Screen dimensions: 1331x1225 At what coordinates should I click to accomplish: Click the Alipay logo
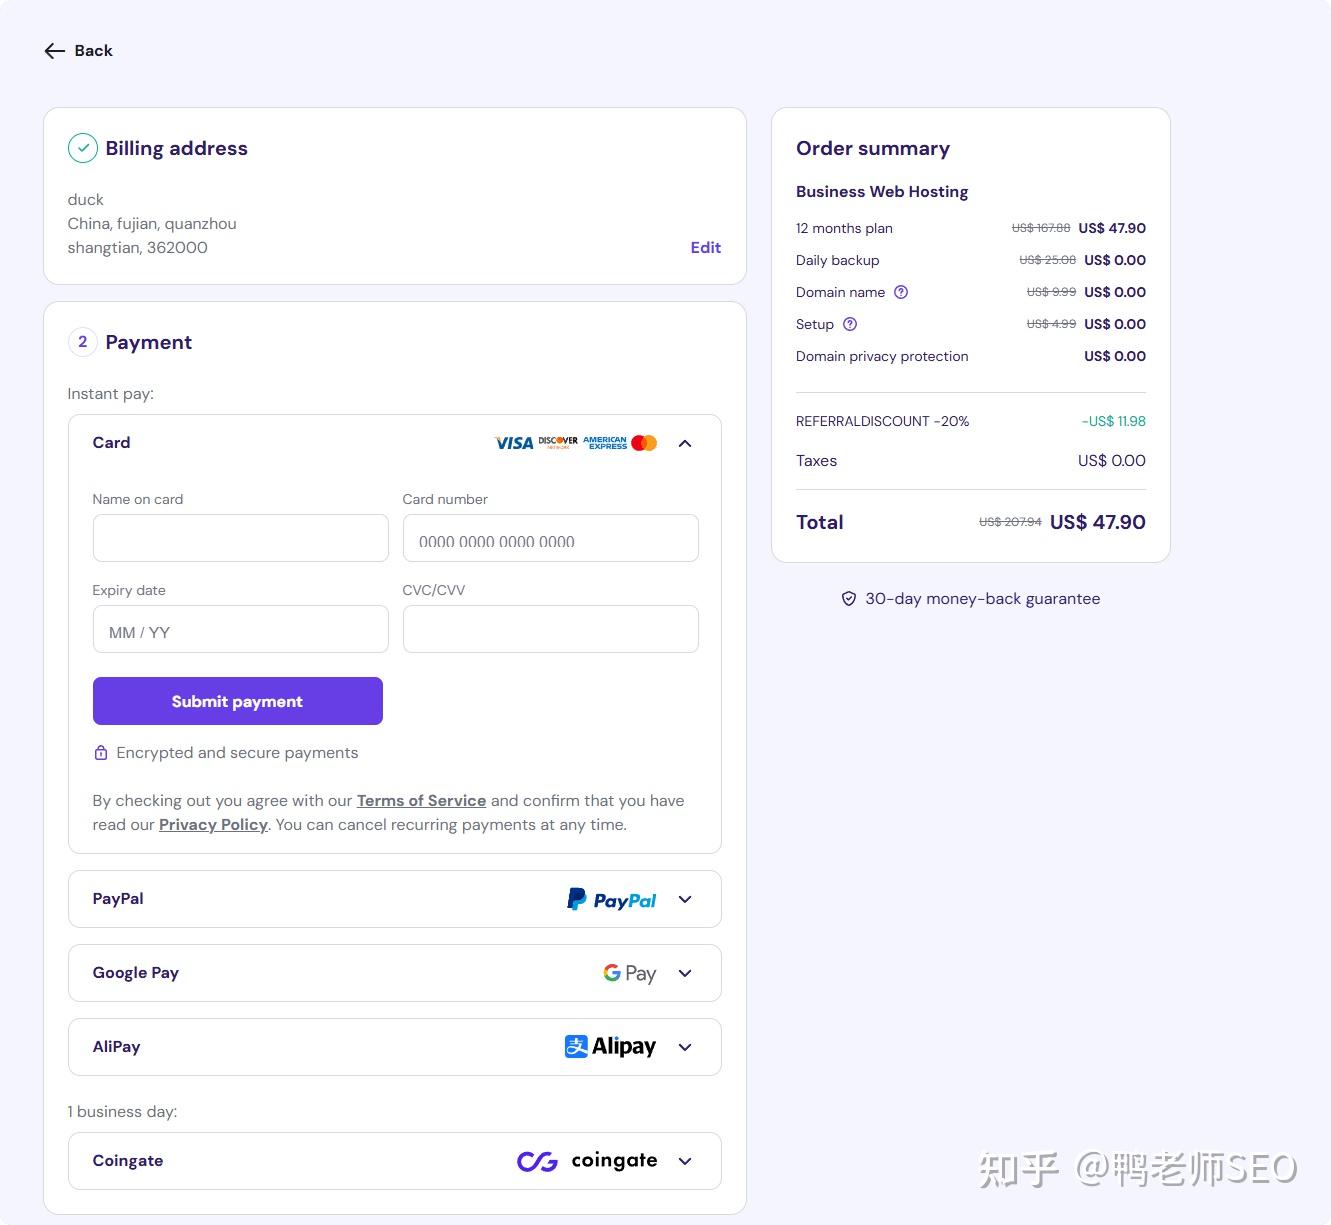pyautogui.click(x=610, y=1046)
